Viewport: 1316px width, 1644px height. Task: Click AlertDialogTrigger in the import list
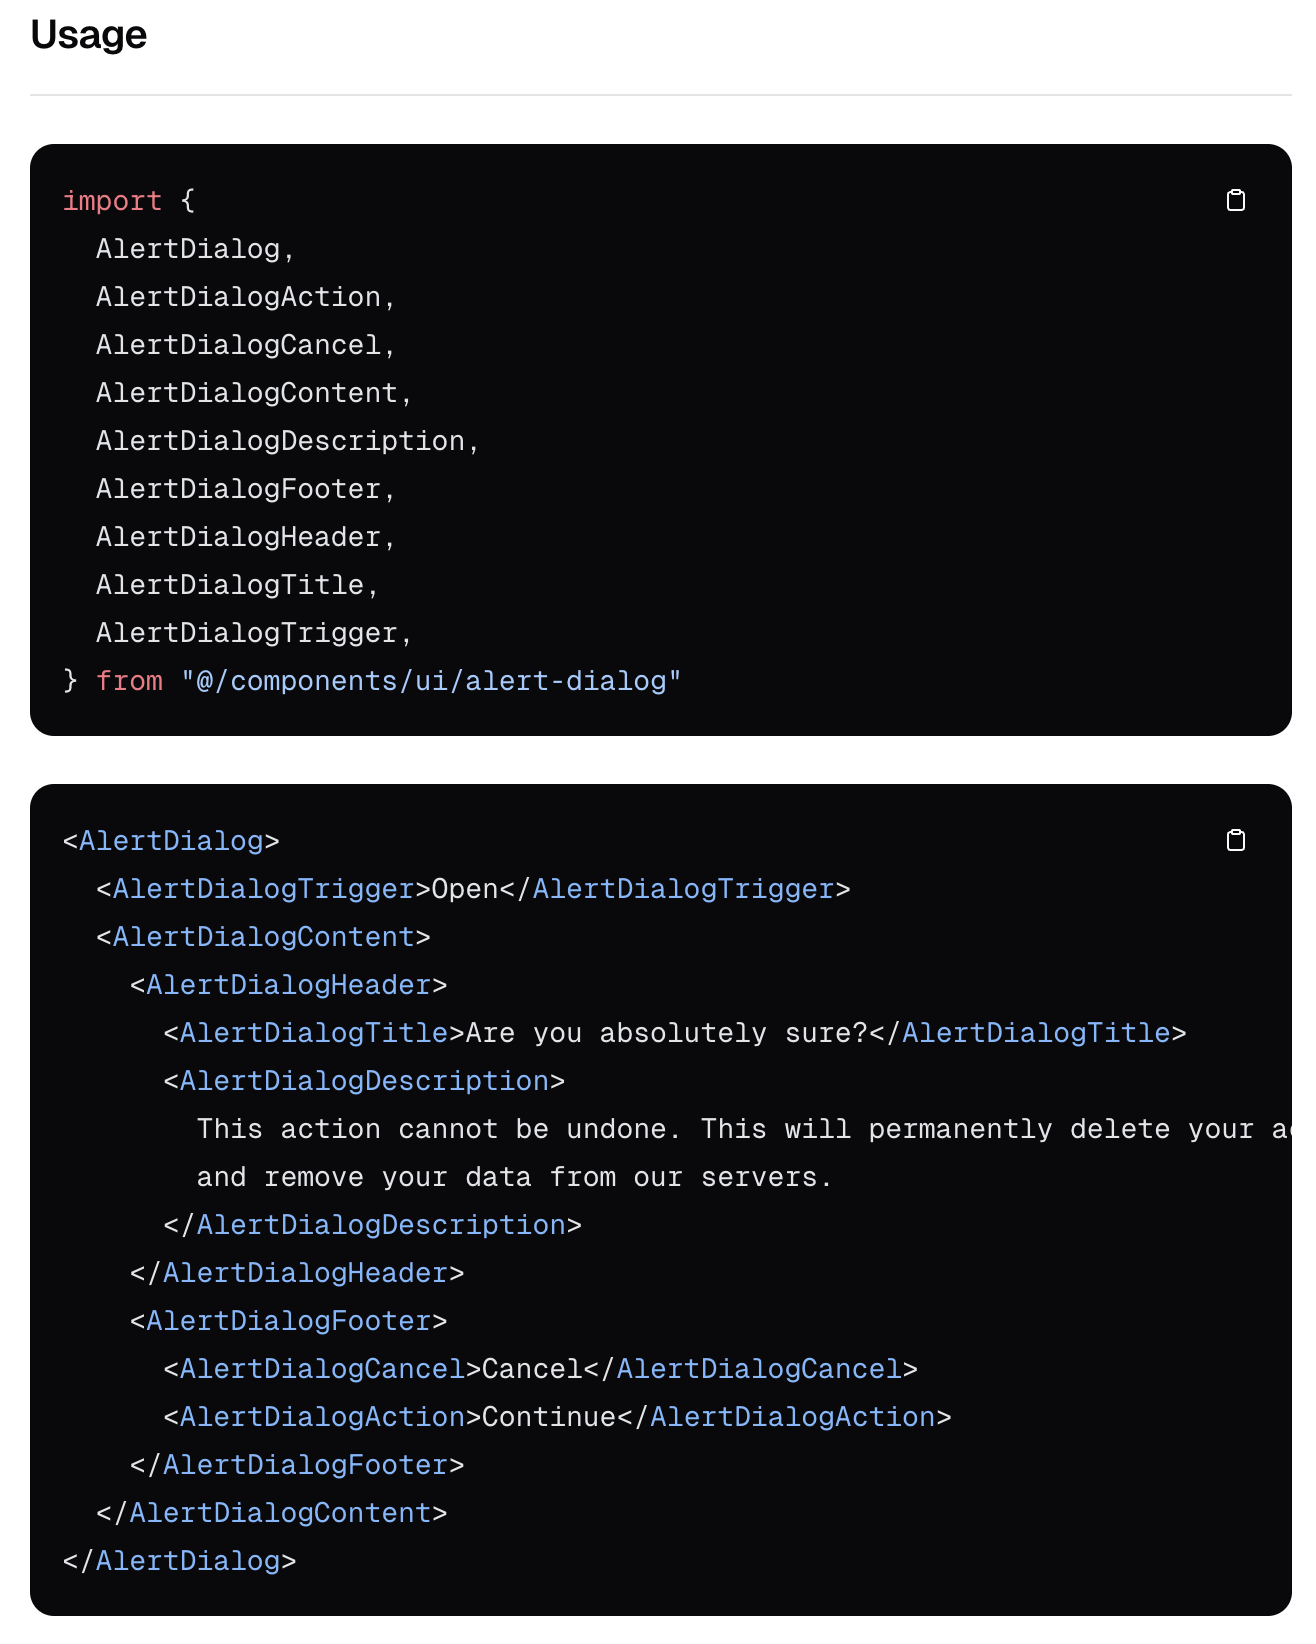[247, 633]
